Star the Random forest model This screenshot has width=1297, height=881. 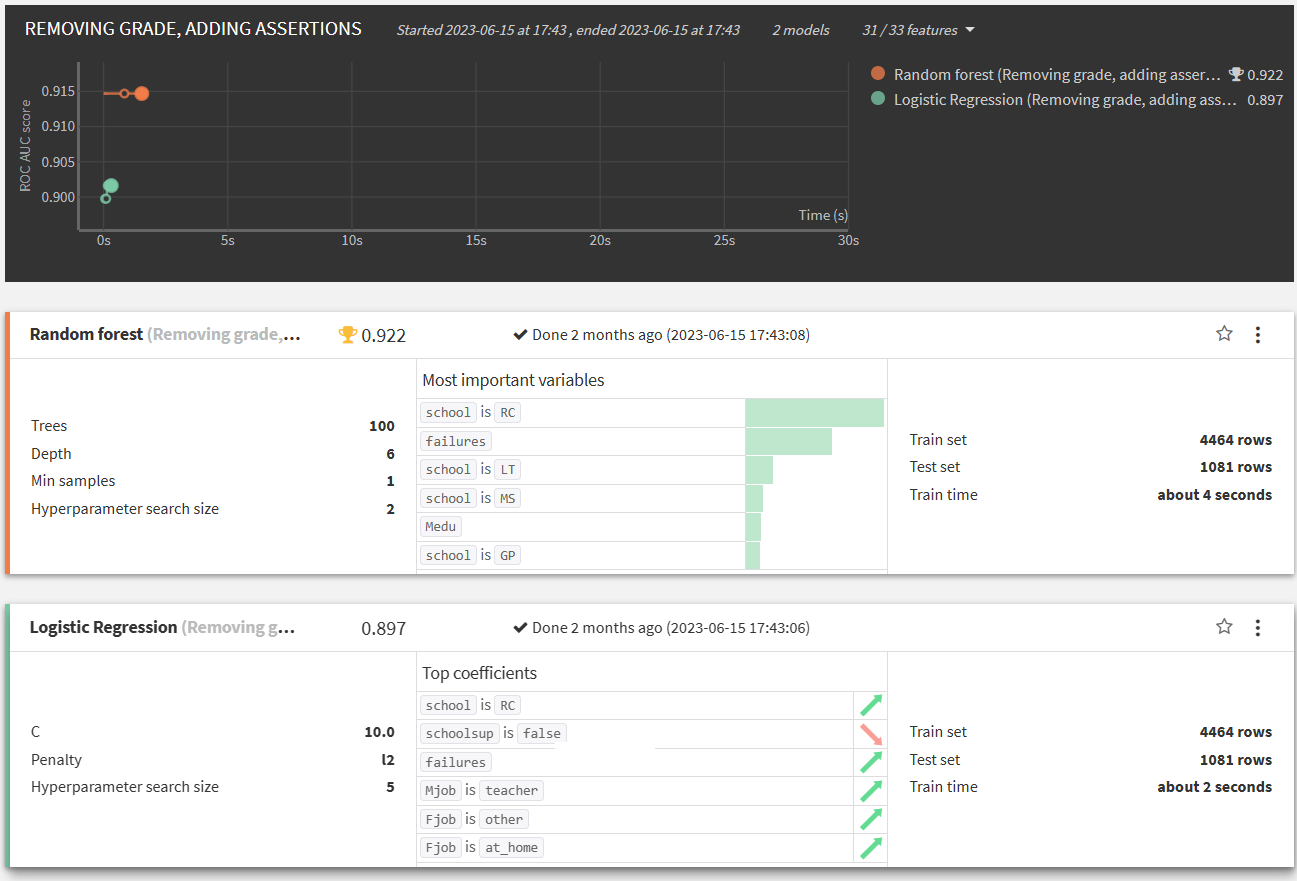pyautogui.click(x=1224, y=334)
